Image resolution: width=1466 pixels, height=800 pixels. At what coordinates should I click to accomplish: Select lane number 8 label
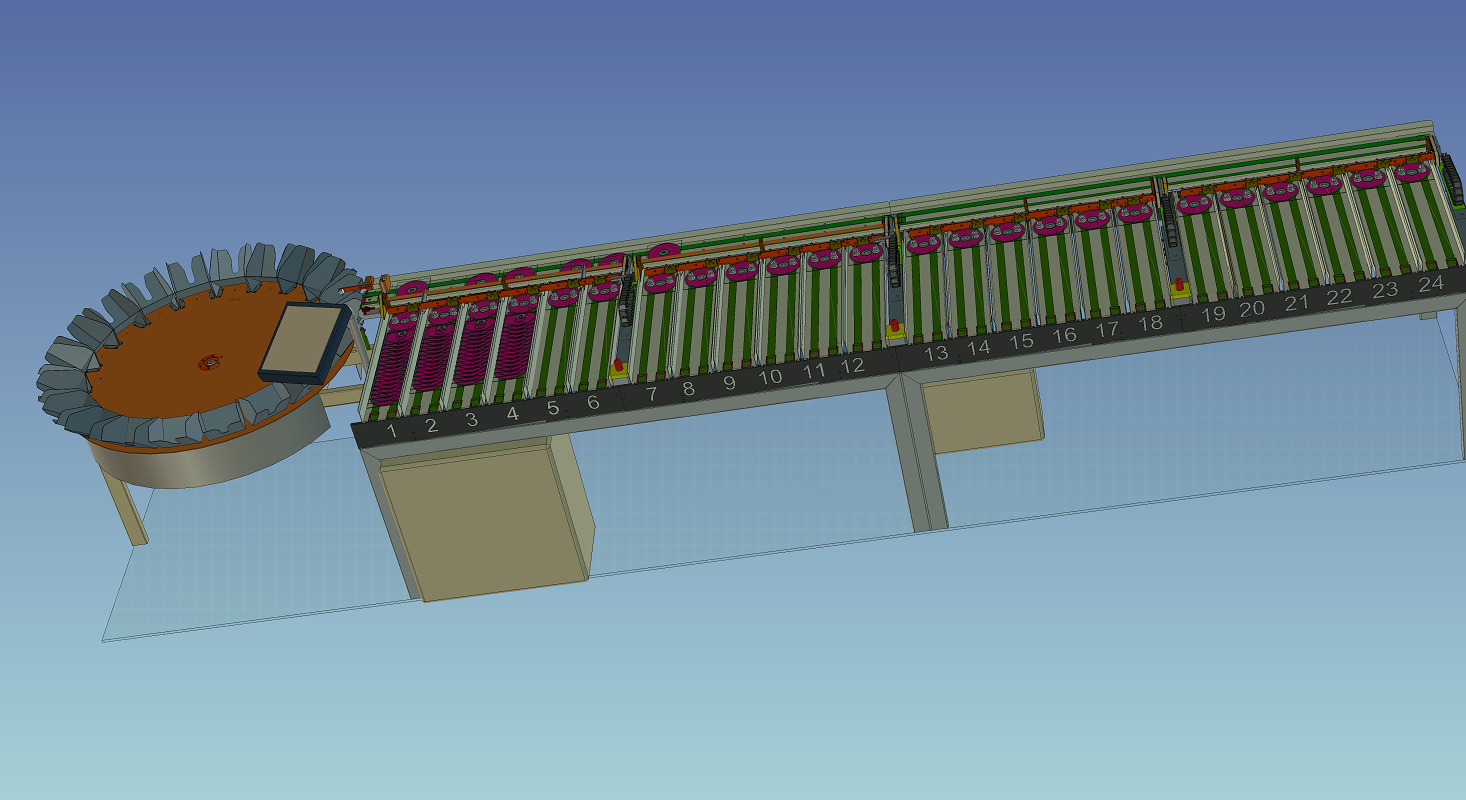click(688, 388)
